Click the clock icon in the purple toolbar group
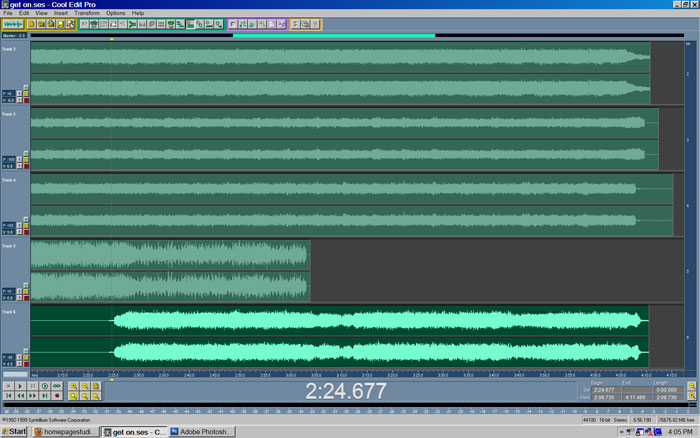700x438 pixels. 271,24
